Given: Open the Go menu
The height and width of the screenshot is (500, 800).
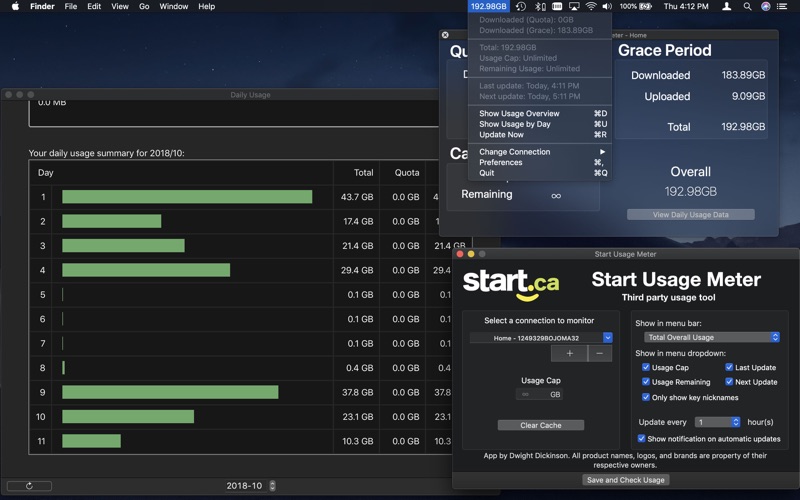Looking at the screenshot, I should coord(144,6).
